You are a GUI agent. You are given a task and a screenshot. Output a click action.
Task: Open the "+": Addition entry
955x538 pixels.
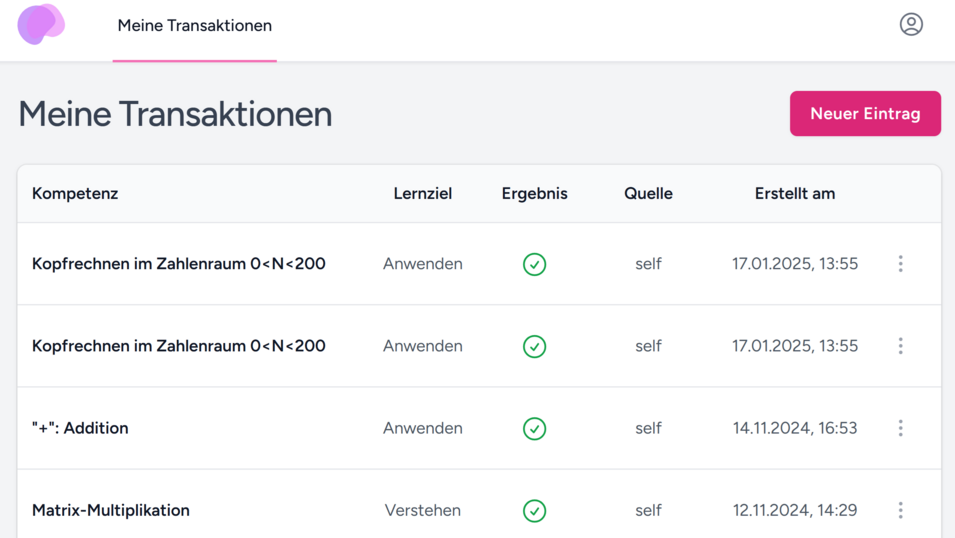80,428
